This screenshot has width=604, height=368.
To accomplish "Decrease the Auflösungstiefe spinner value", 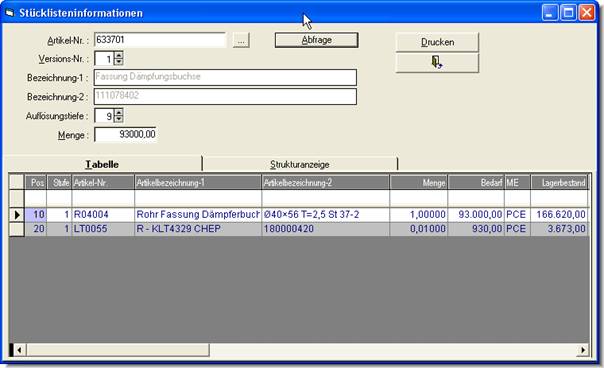I will 119,119.
